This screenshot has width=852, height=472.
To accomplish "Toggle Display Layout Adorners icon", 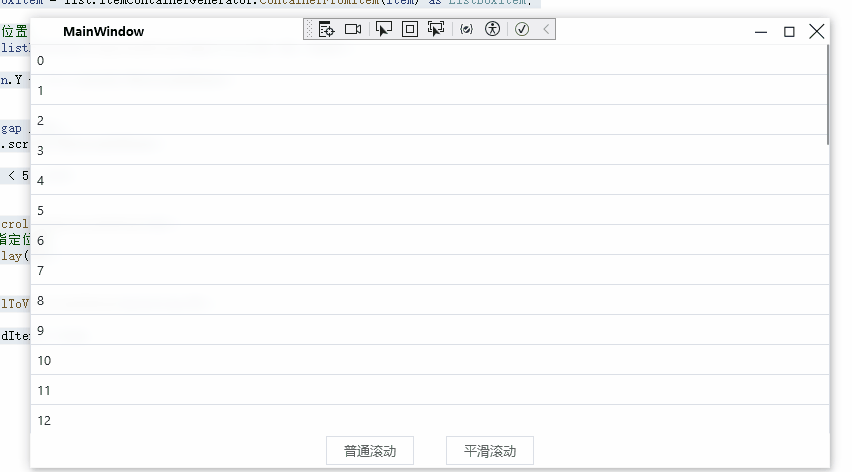I will click(410, 29).
